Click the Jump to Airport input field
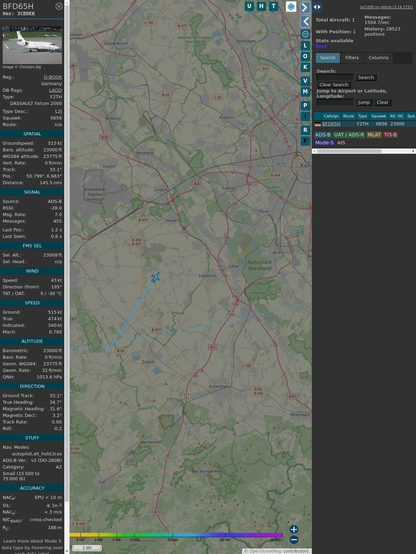The image size is (416, 554). [x=335, y=102]
